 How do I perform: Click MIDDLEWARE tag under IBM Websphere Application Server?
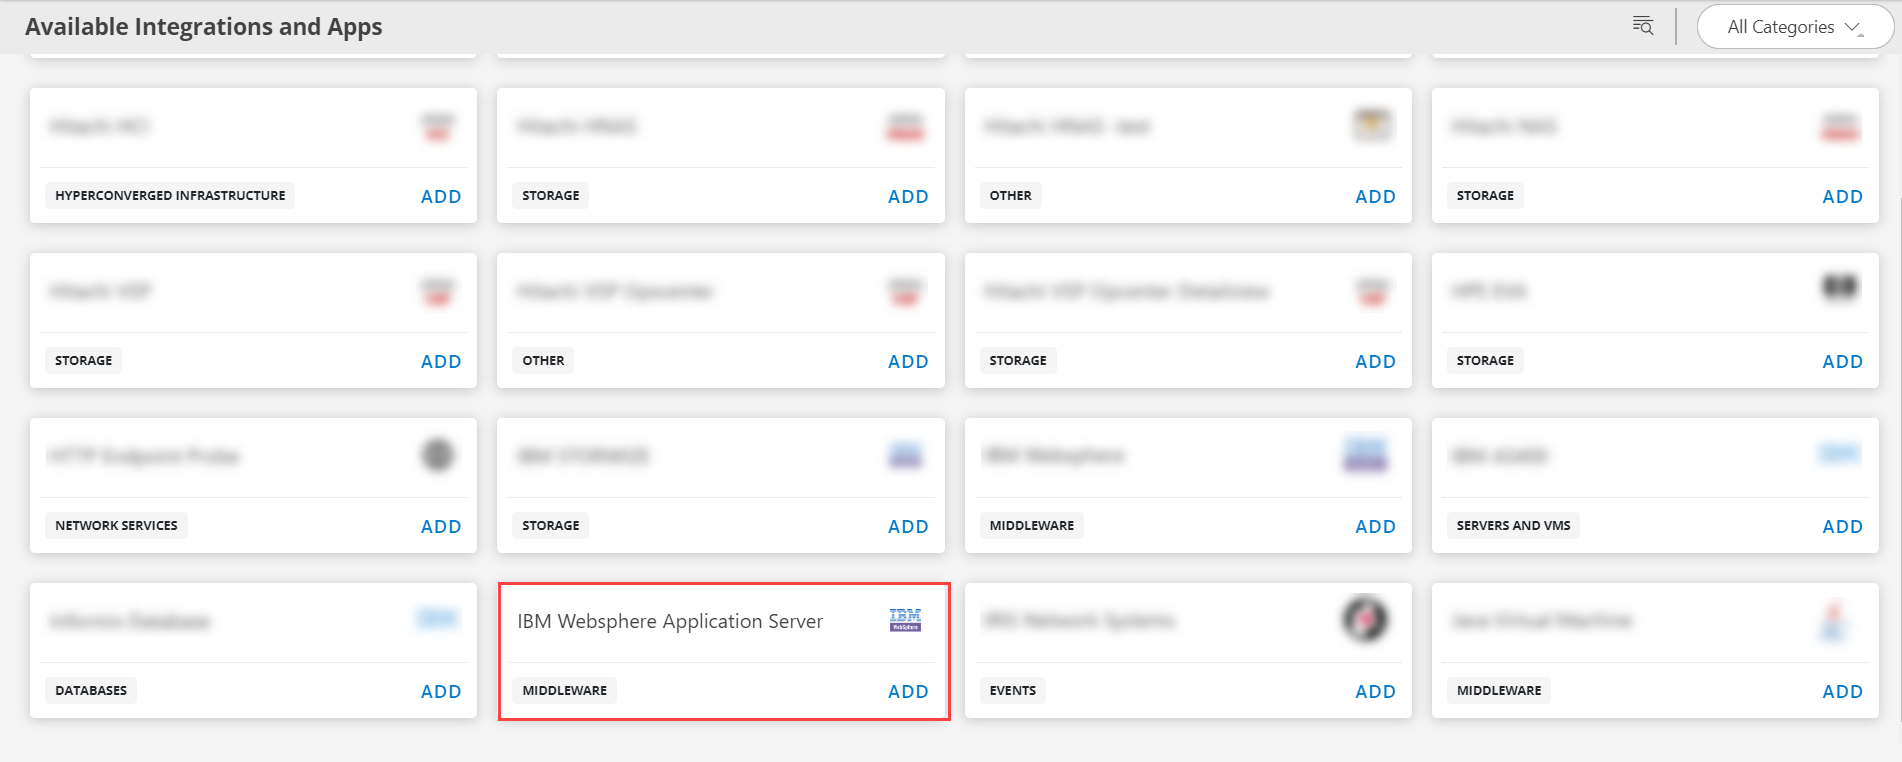564,691
